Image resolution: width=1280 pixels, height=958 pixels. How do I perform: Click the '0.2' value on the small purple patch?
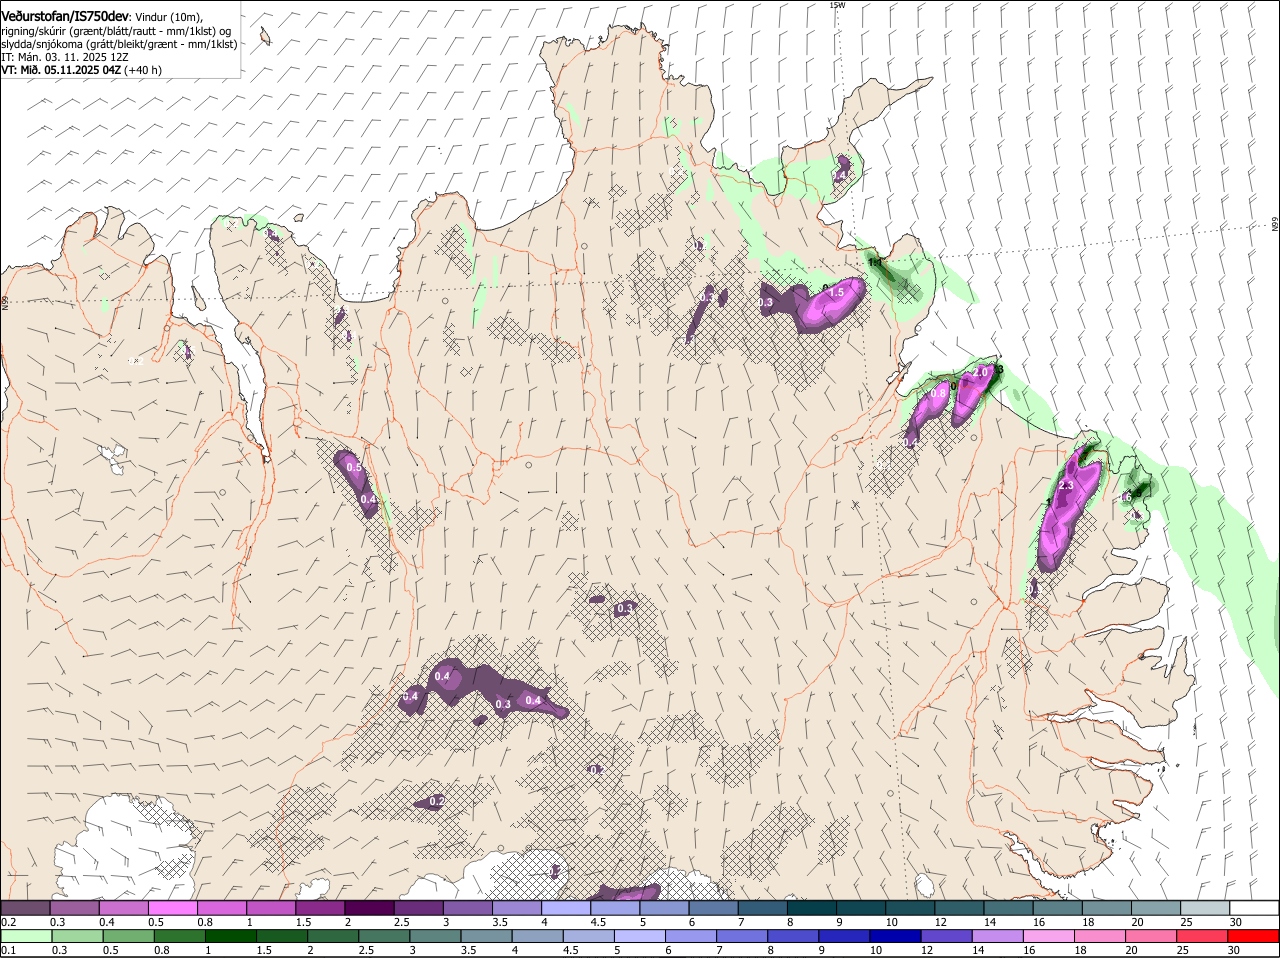click(x=437, y=802)
